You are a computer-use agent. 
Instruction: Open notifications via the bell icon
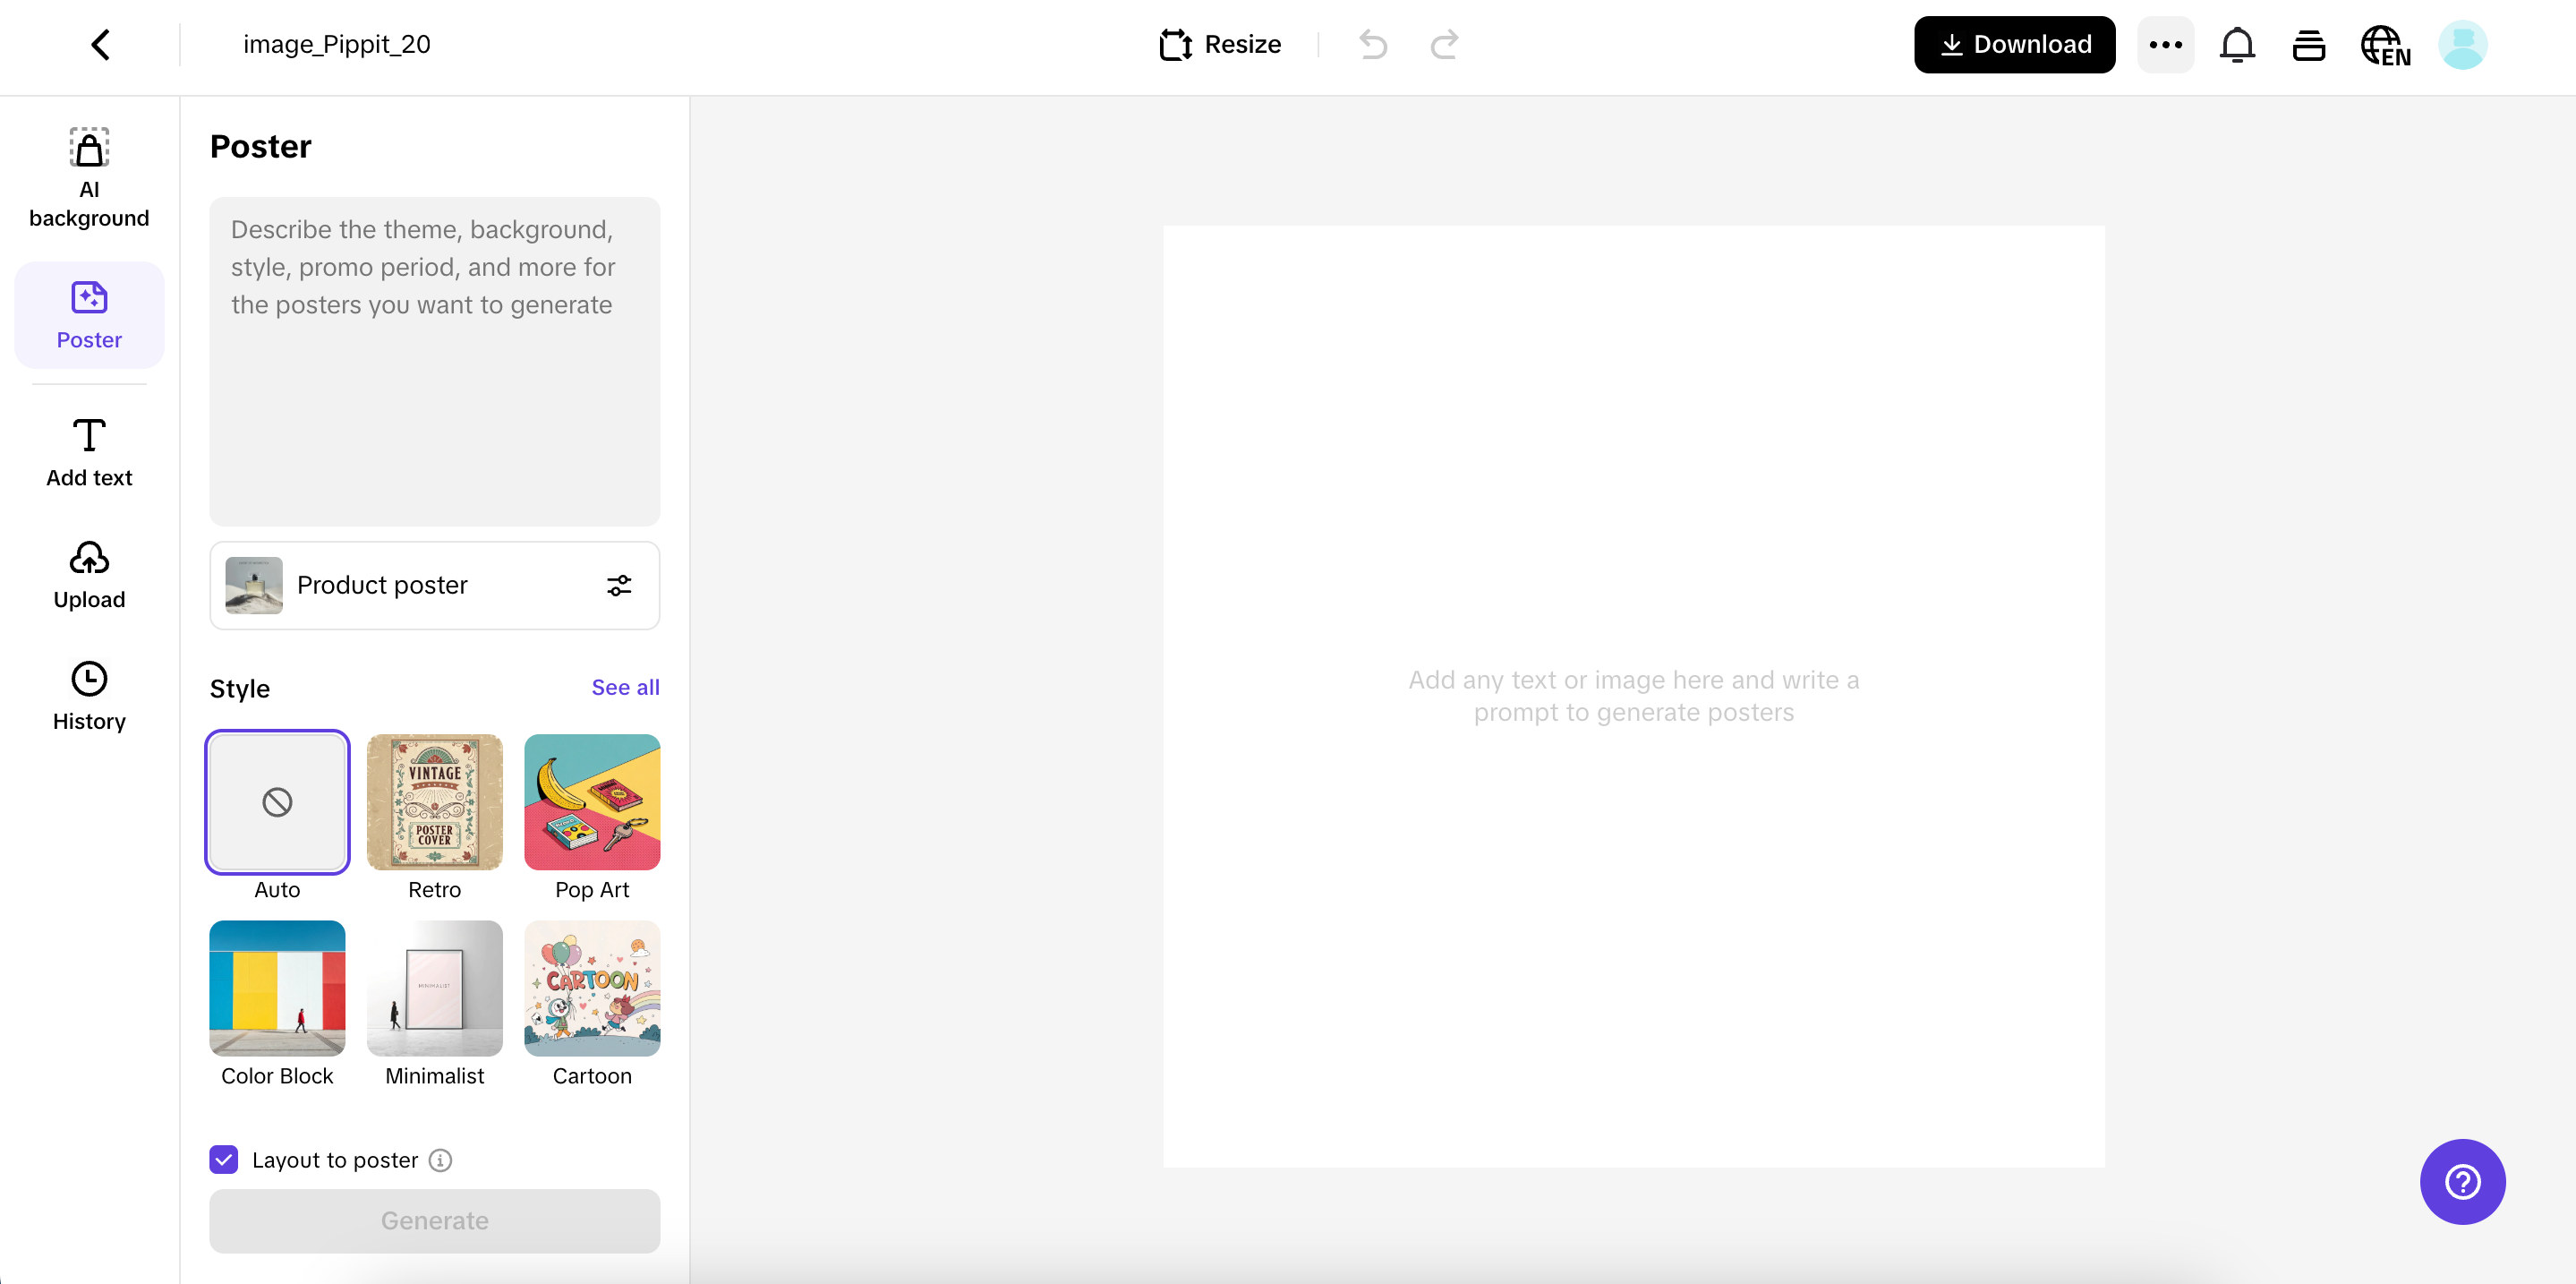(x=2237, y=45)
